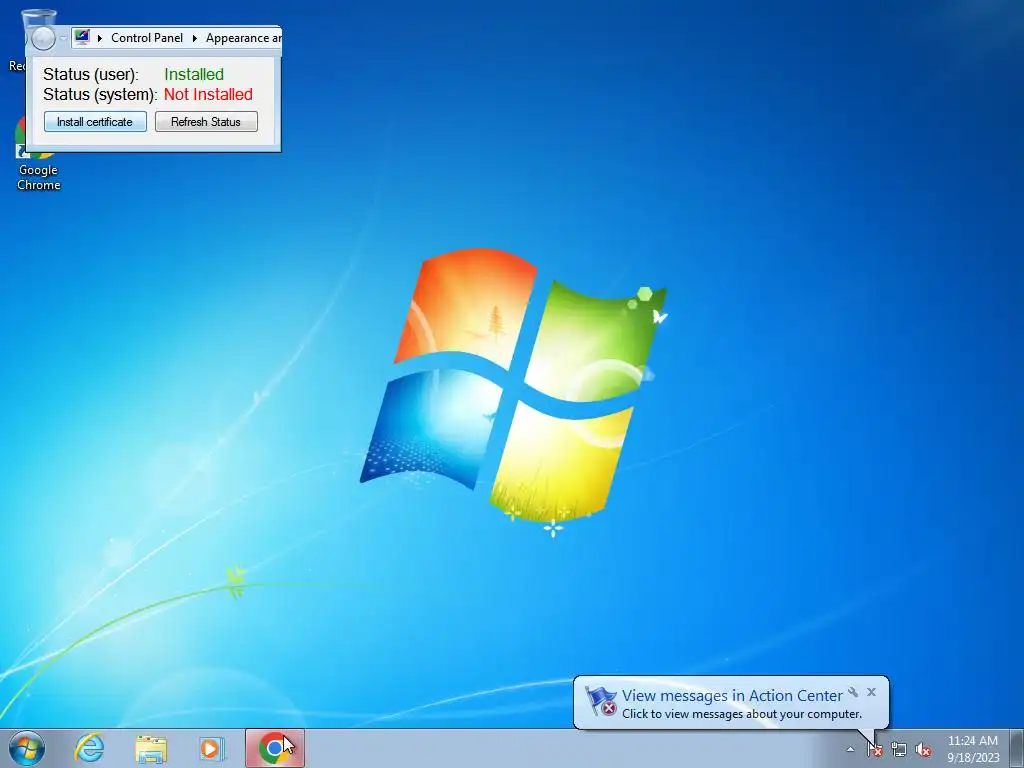1024x768 pixels.
Task: Expand arrow before Control Panel breadcrumb
Action: (100, 38)
